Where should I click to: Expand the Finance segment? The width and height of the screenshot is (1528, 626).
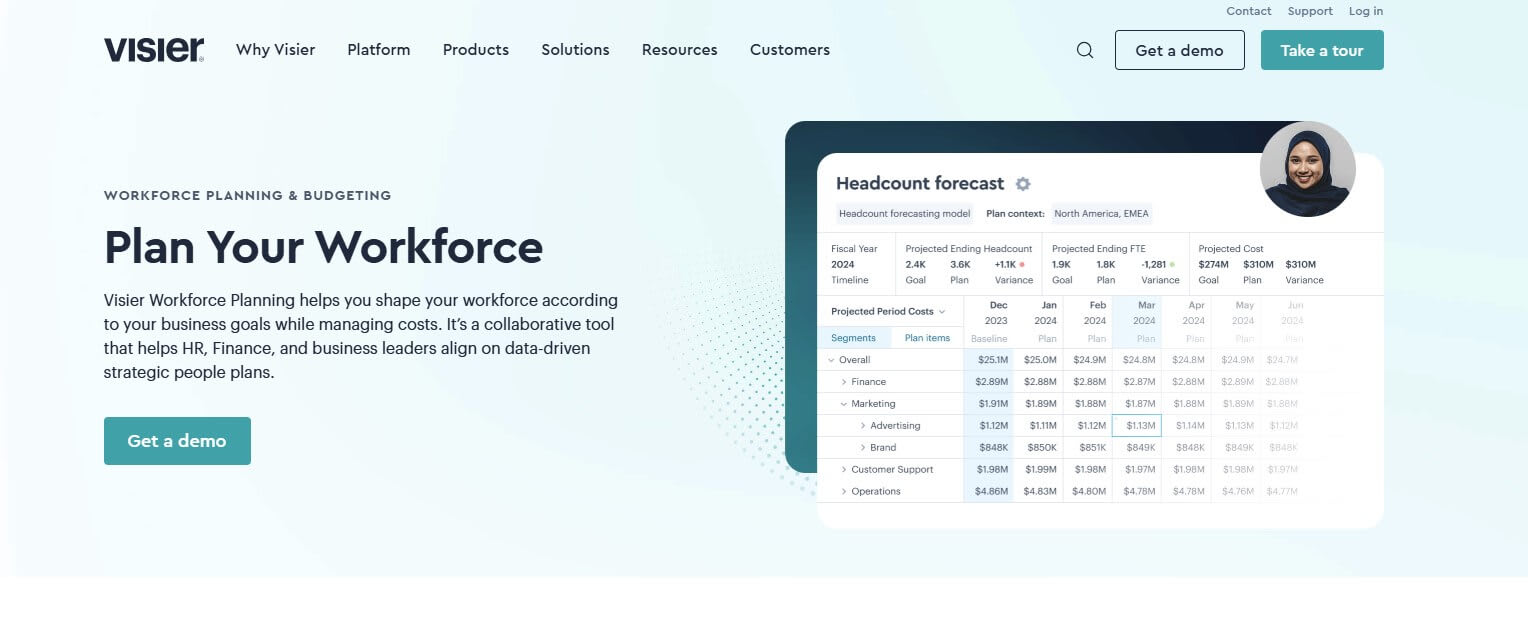[x=843, y=382]
